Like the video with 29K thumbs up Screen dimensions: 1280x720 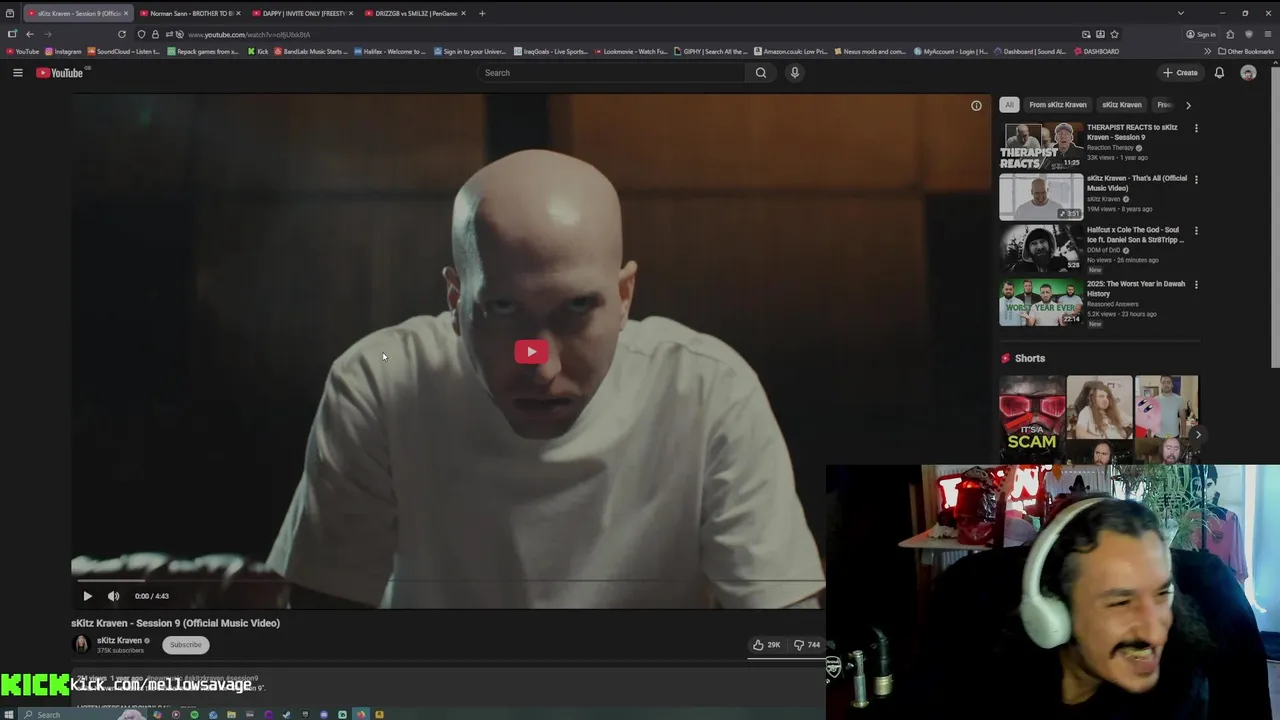pos(767,645)
